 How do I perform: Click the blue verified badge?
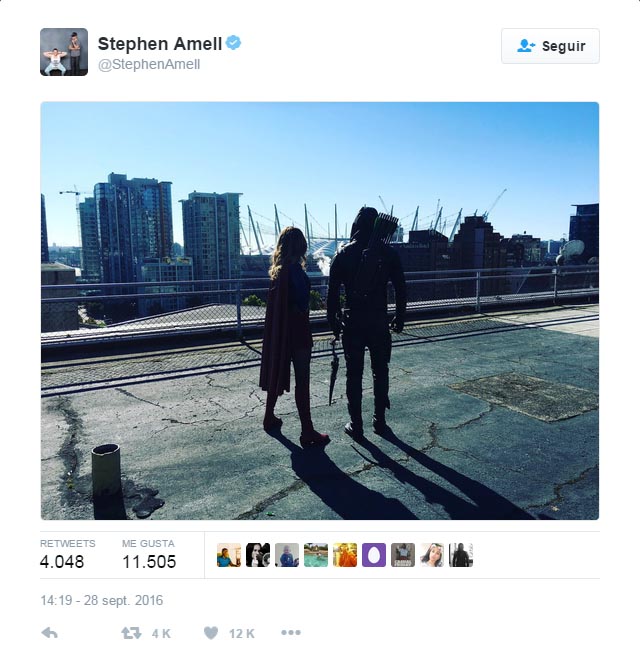(x=233, y=43)
